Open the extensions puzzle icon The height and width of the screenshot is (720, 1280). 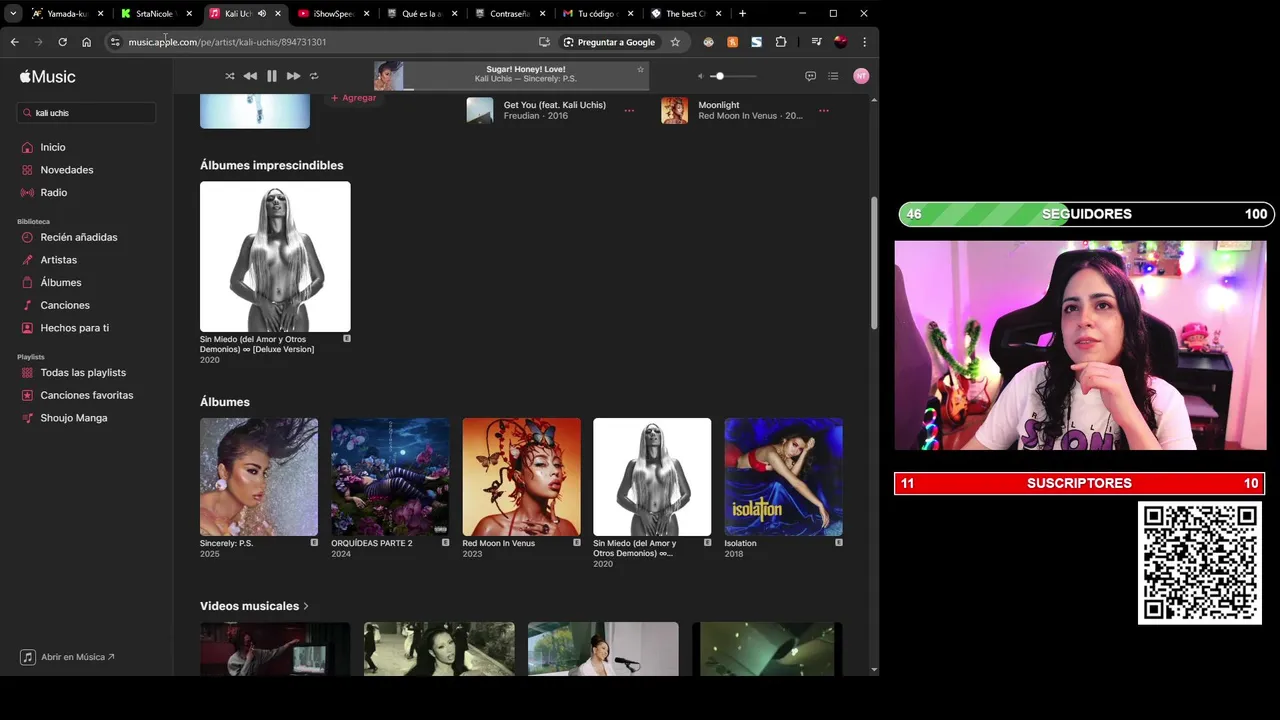tap(781, 42)
